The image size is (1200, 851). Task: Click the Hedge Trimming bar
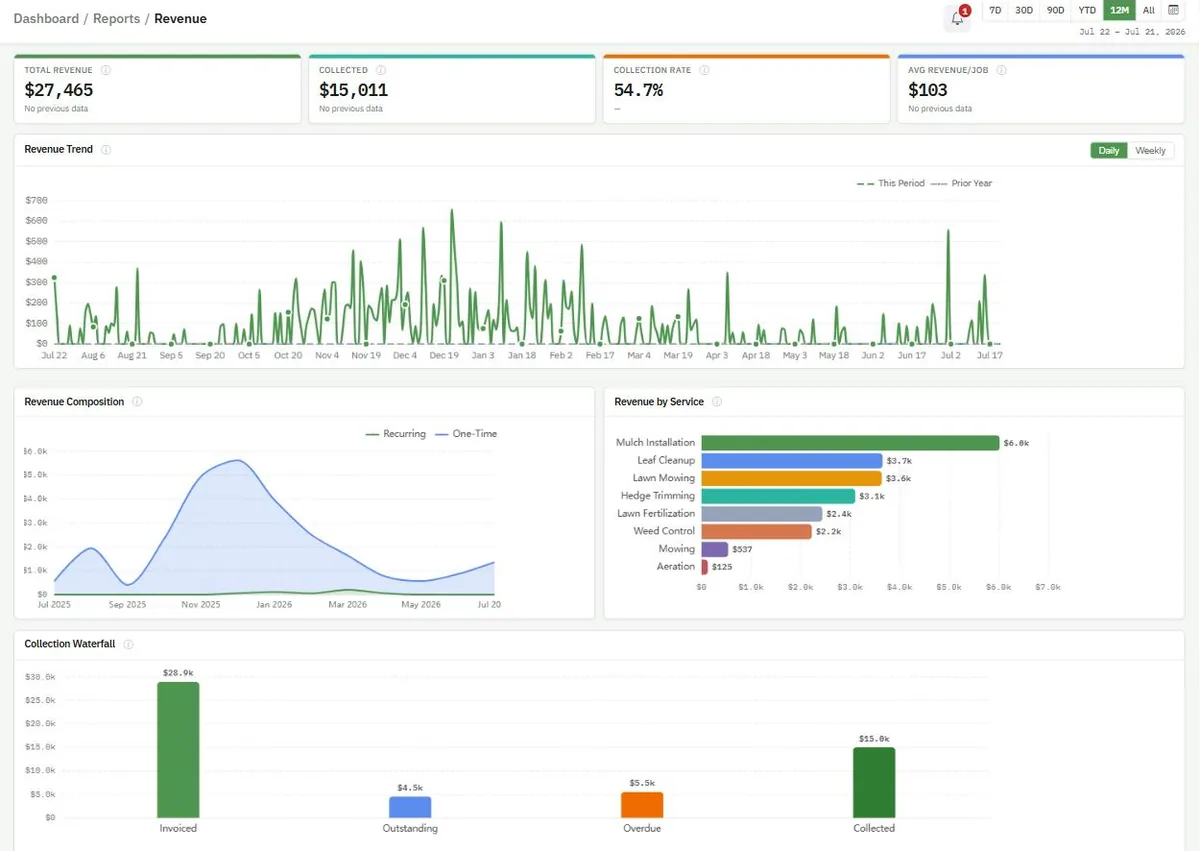pos(778,496)
